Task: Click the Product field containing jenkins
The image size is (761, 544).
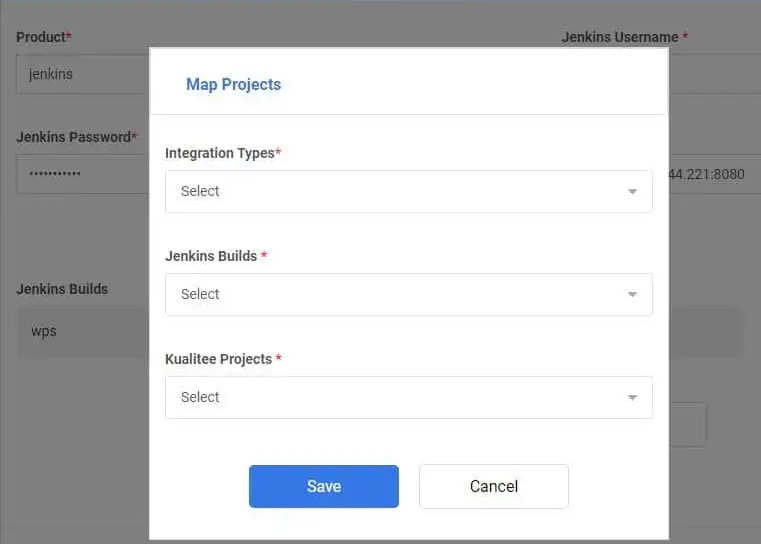Action: coord(83,74)
